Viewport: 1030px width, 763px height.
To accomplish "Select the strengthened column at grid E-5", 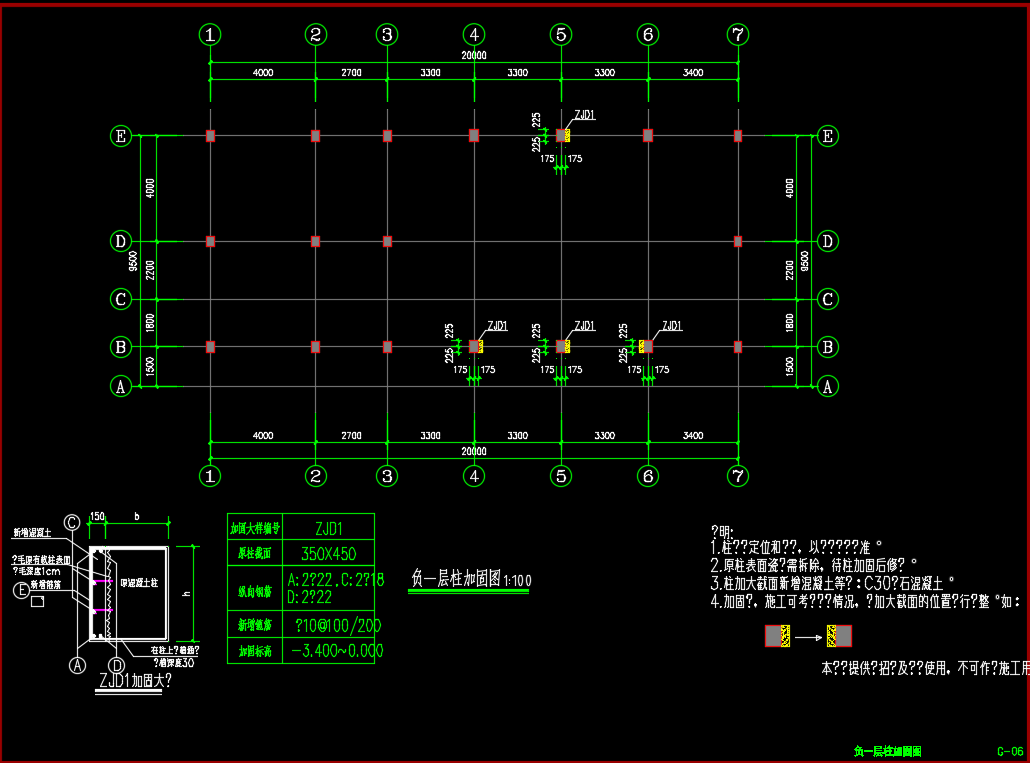I will point(562,135).
